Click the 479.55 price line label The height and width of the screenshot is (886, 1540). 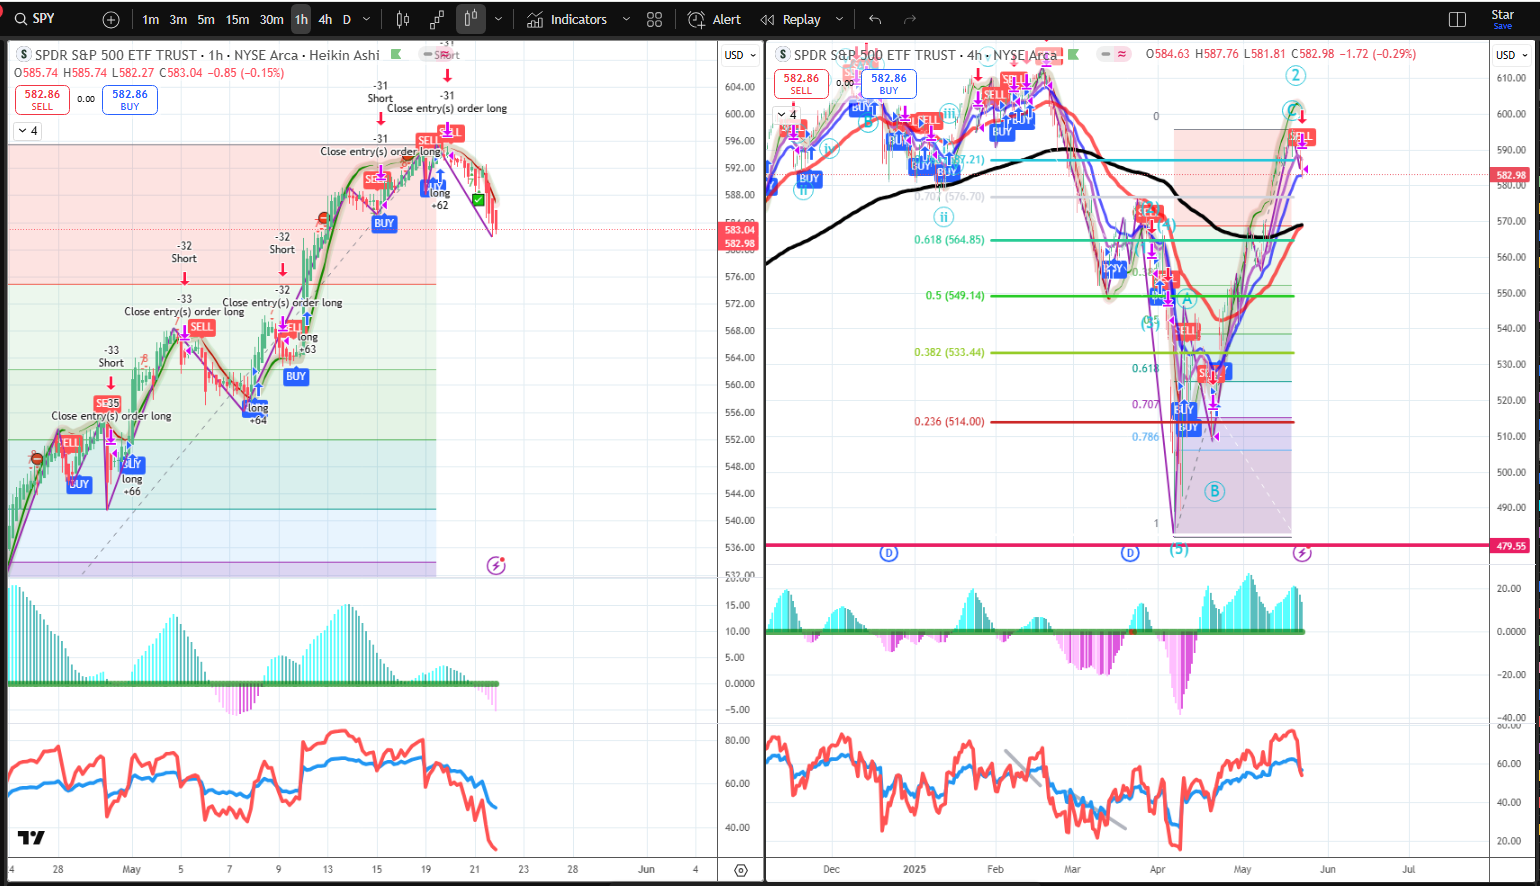tap(1511, 546)
